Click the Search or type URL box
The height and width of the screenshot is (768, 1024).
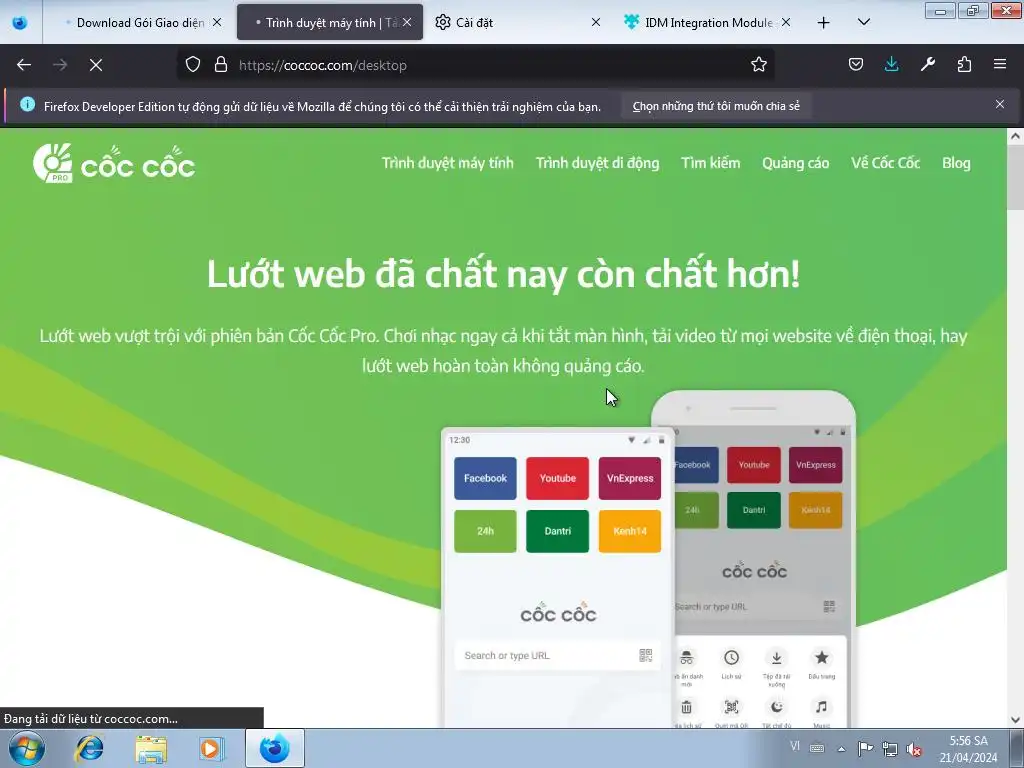(557, 655)
